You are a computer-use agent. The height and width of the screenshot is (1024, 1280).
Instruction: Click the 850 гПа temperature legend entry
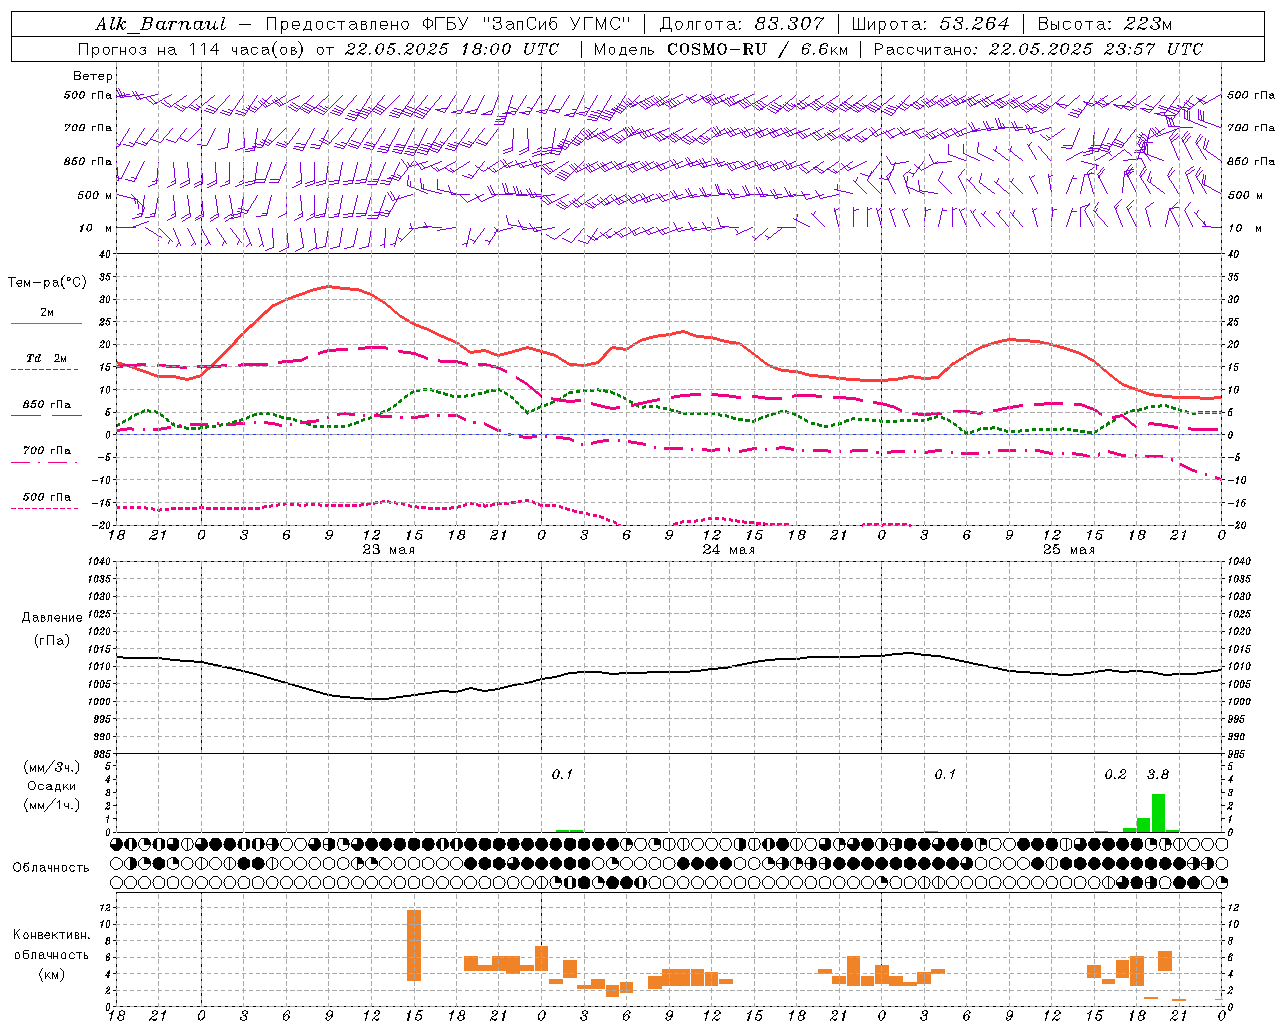point(47,405)
